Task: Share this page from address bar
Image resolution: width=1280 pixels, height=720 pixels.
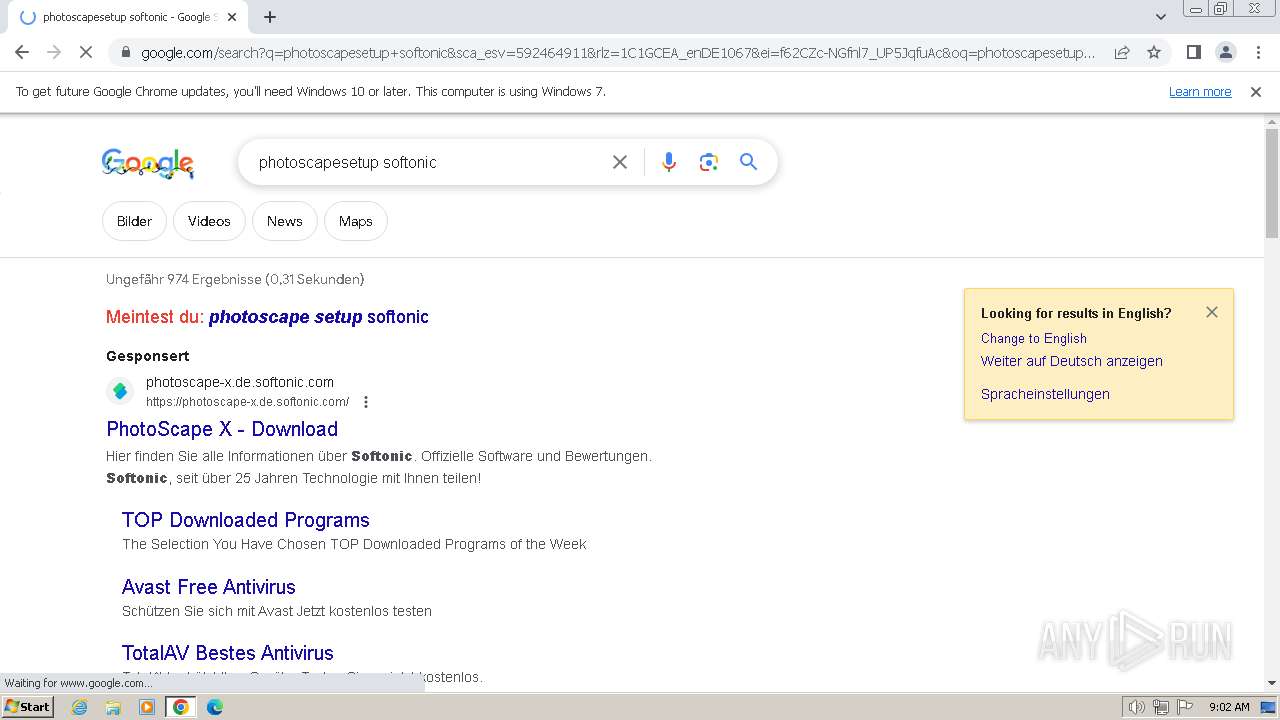Action: pyautogui.click(x=1122, y=52)
